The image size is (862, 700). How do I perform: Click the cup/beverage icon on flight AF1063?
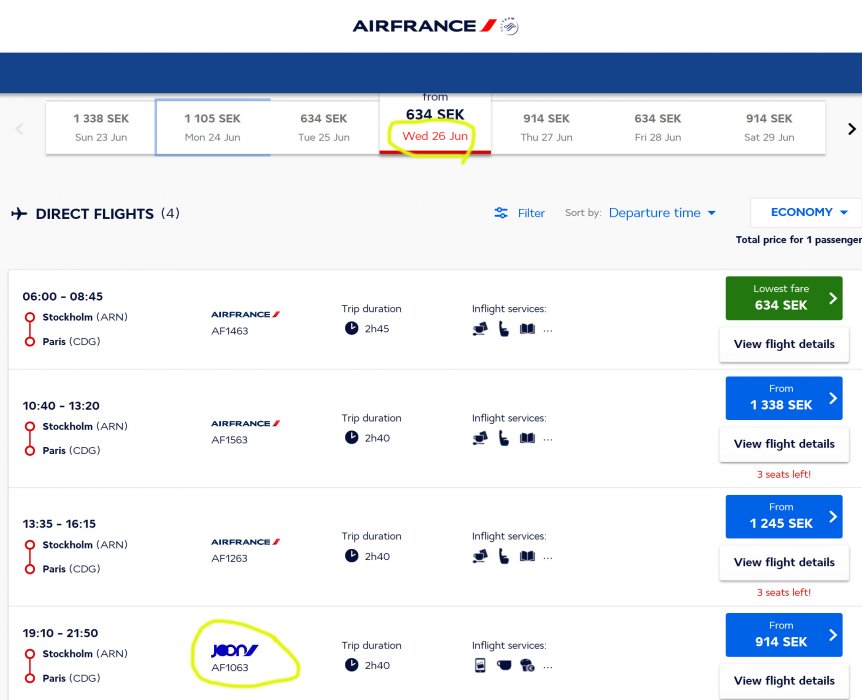(x=503, y=665)
